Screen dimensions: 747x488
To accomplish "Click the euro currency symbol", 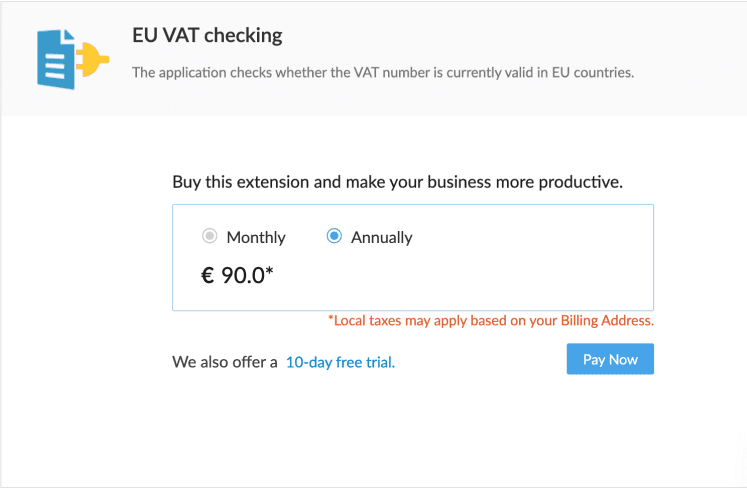I will point(207,275).
